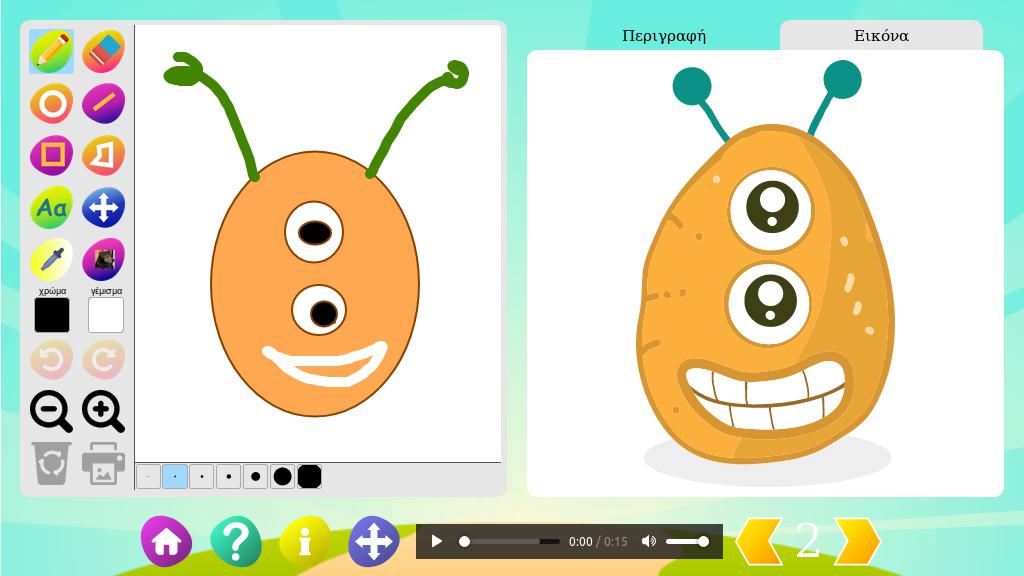
Task: Zoom out of the canvas
Action: coord(51,411)
